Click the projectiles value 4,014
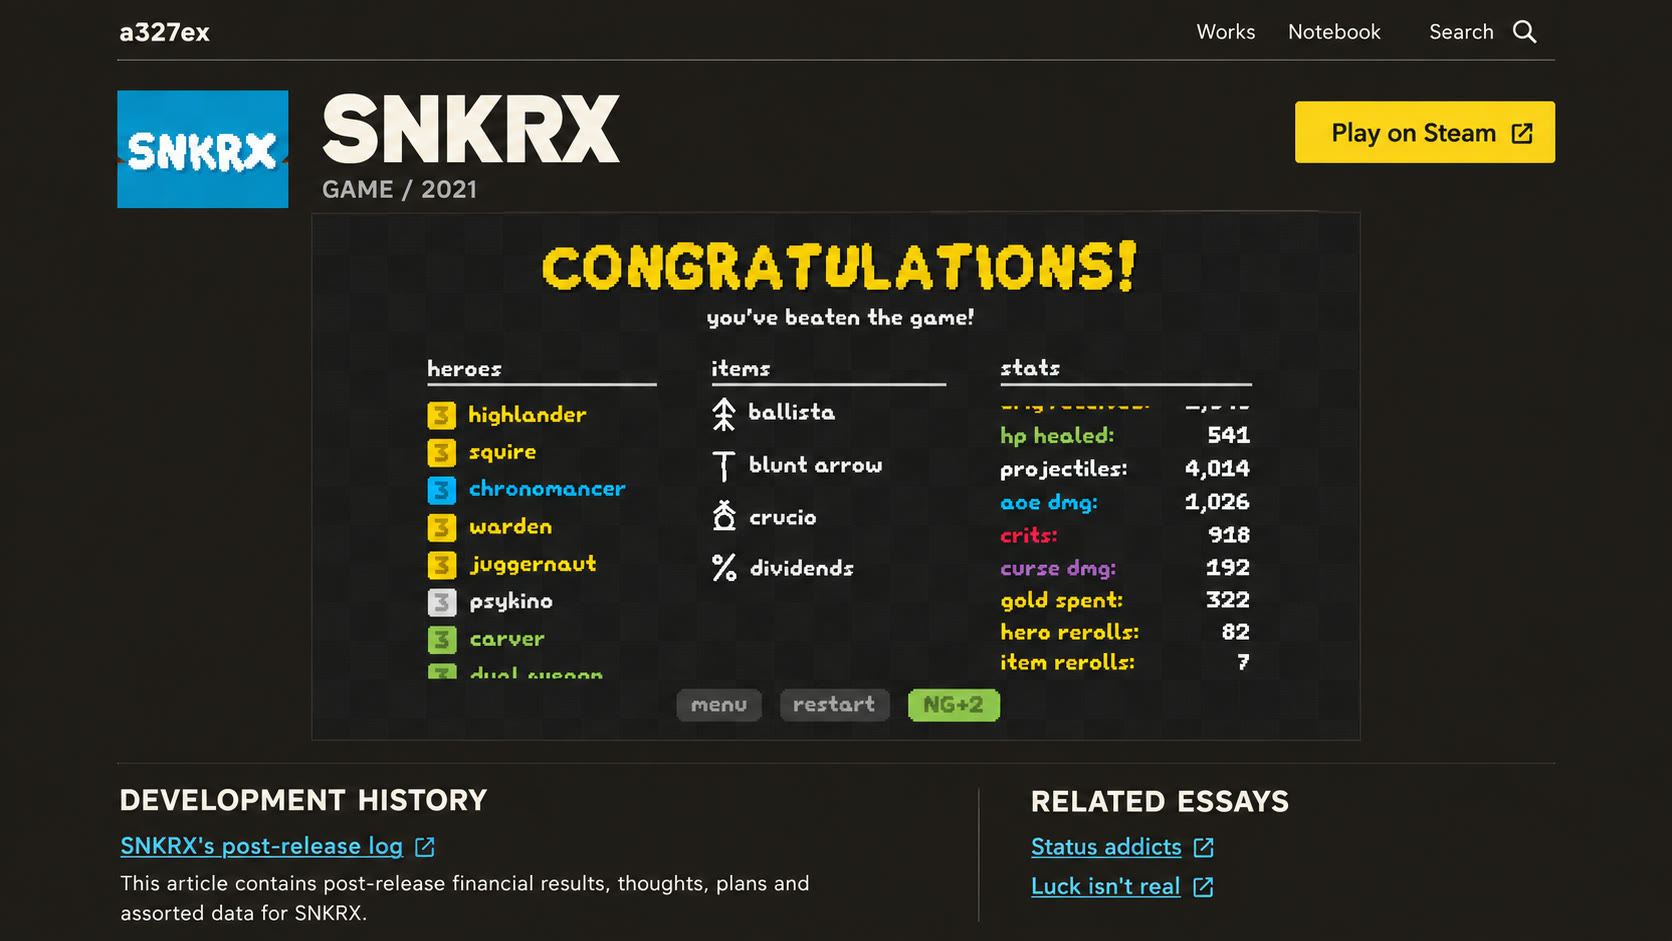This screenshot has height=941, width=1672. 1217,469
